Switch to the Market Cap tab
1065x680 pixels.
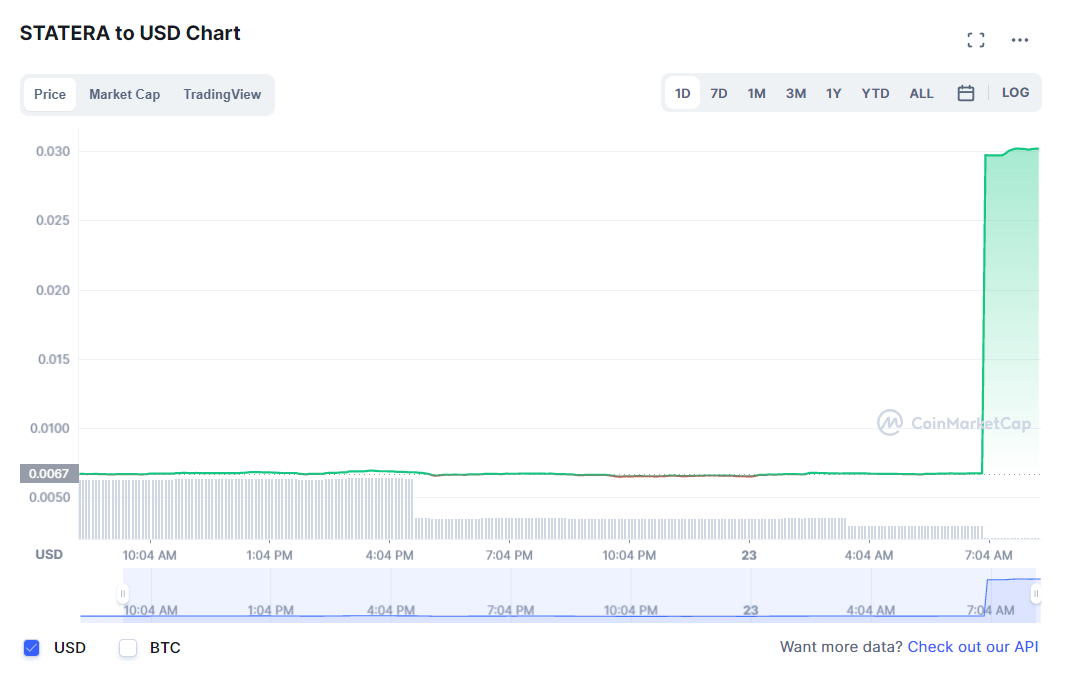(x=124, y=94)
